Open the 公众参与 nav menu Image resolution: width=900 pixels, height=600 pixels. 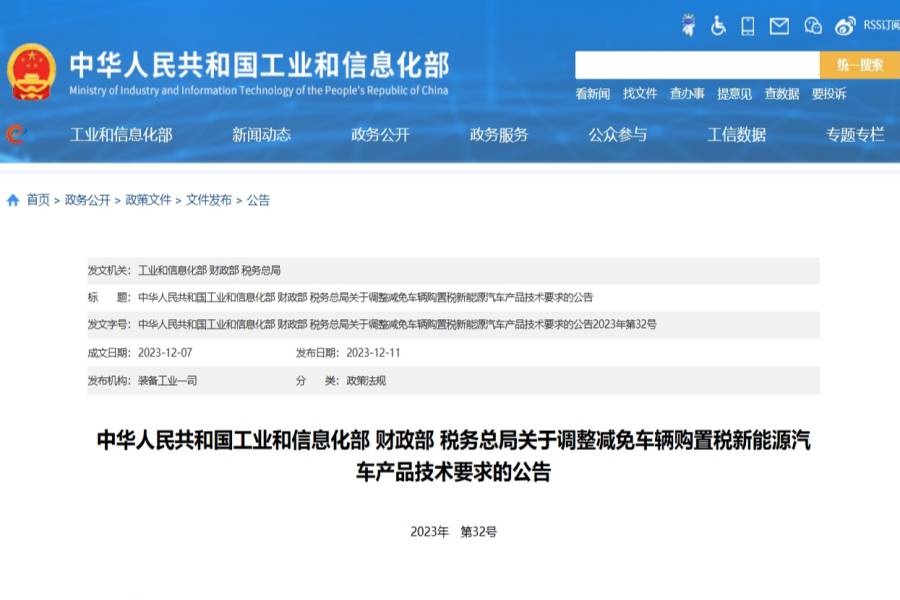pos(618,135)
